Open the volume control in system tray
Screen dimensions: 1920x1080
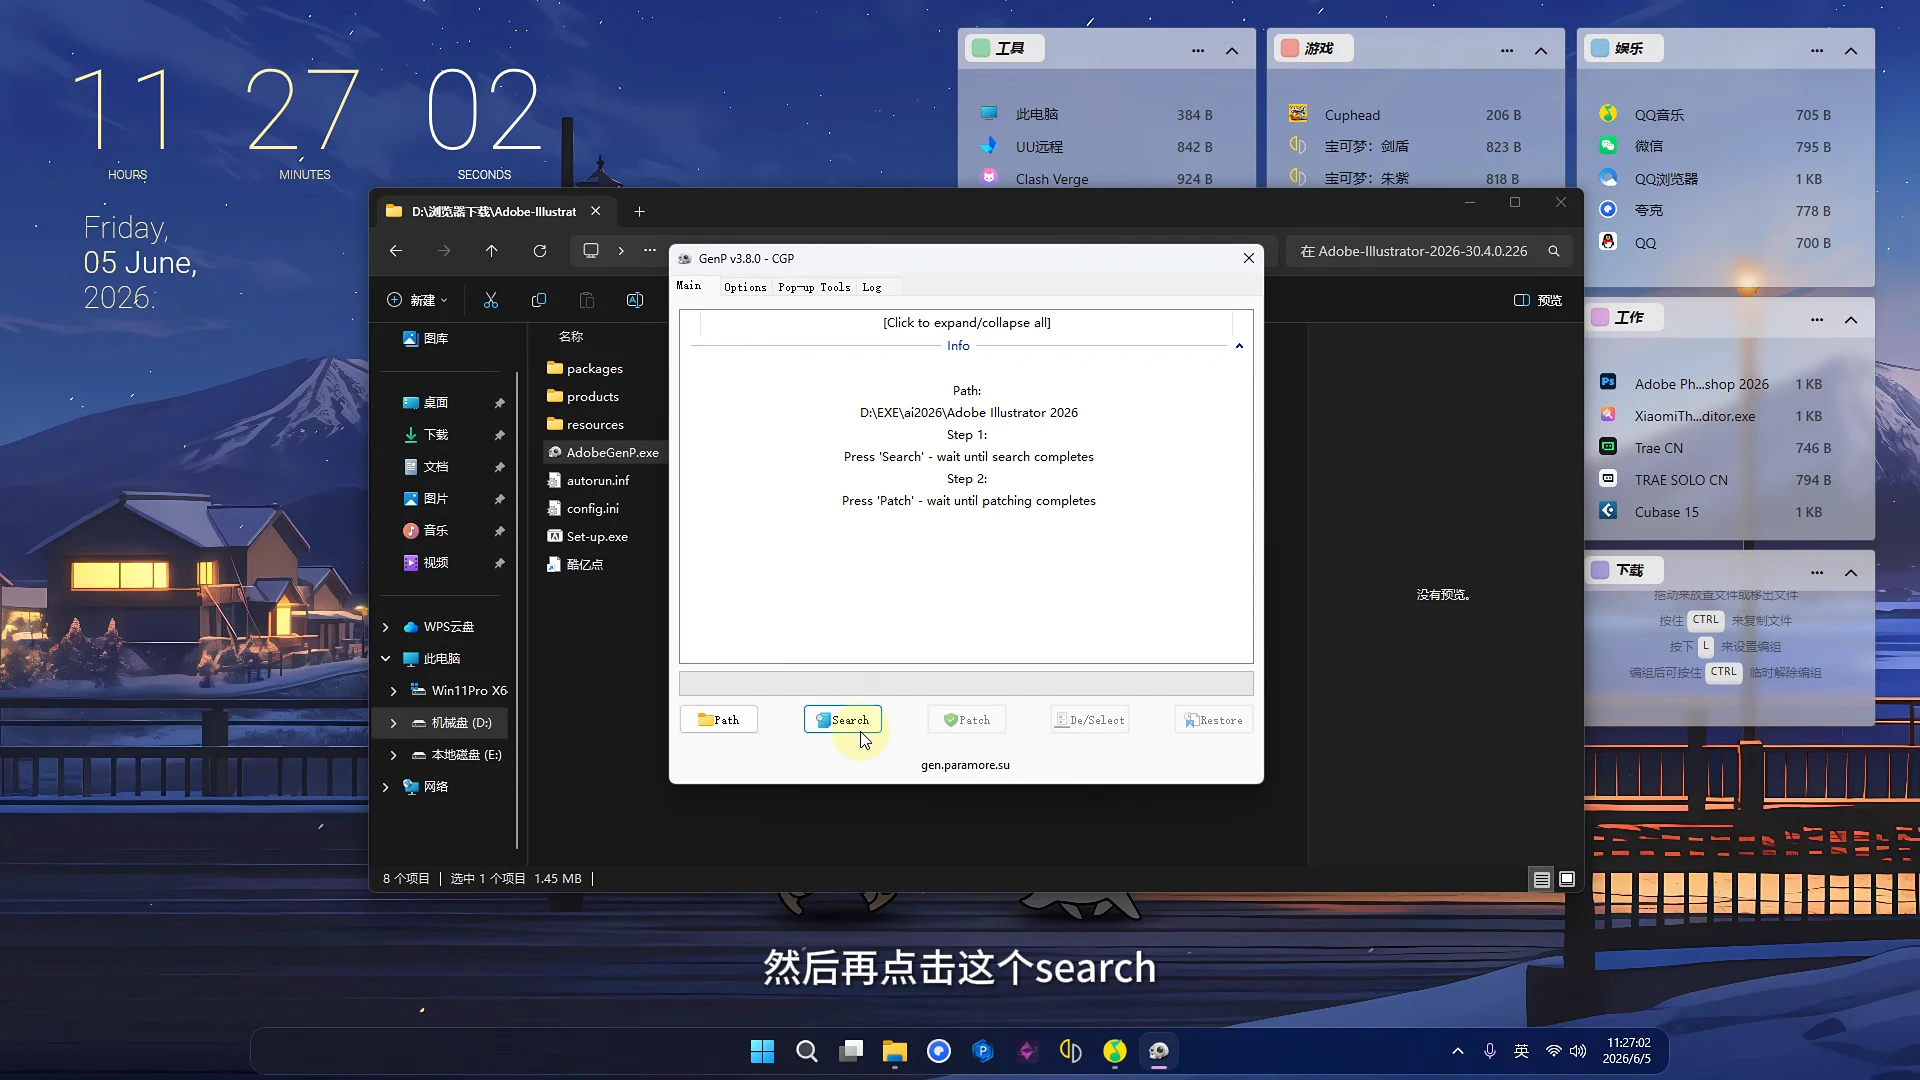[x=1578, y=1051]
